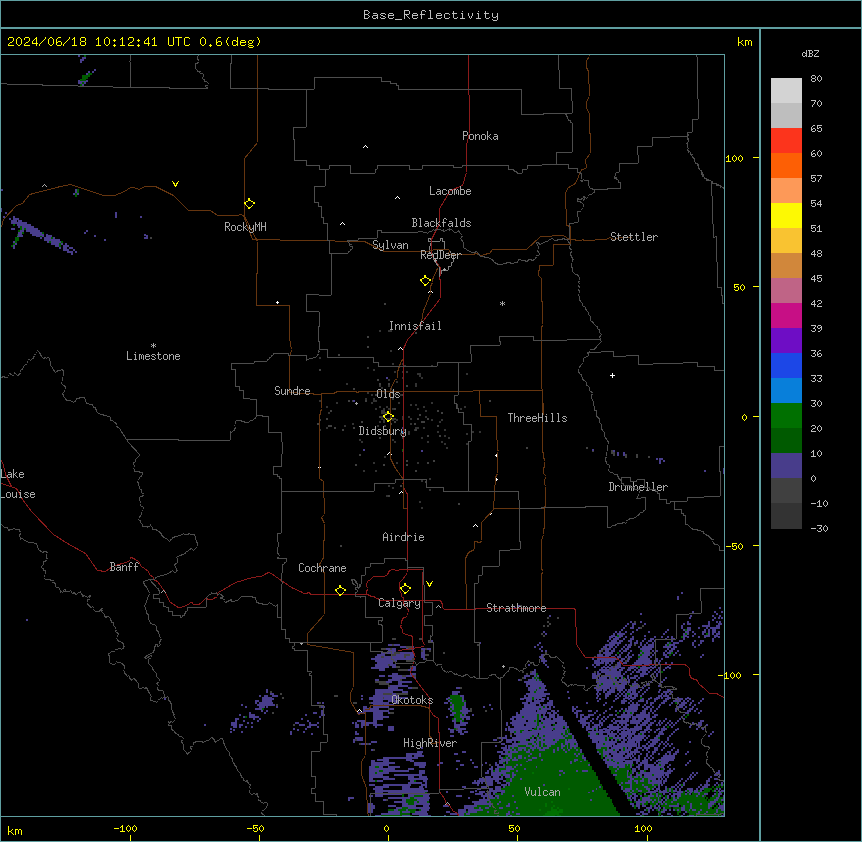Click the dBZ legend heading
The height and width of the screenshot is (842, 862).
tap(810, 53)
